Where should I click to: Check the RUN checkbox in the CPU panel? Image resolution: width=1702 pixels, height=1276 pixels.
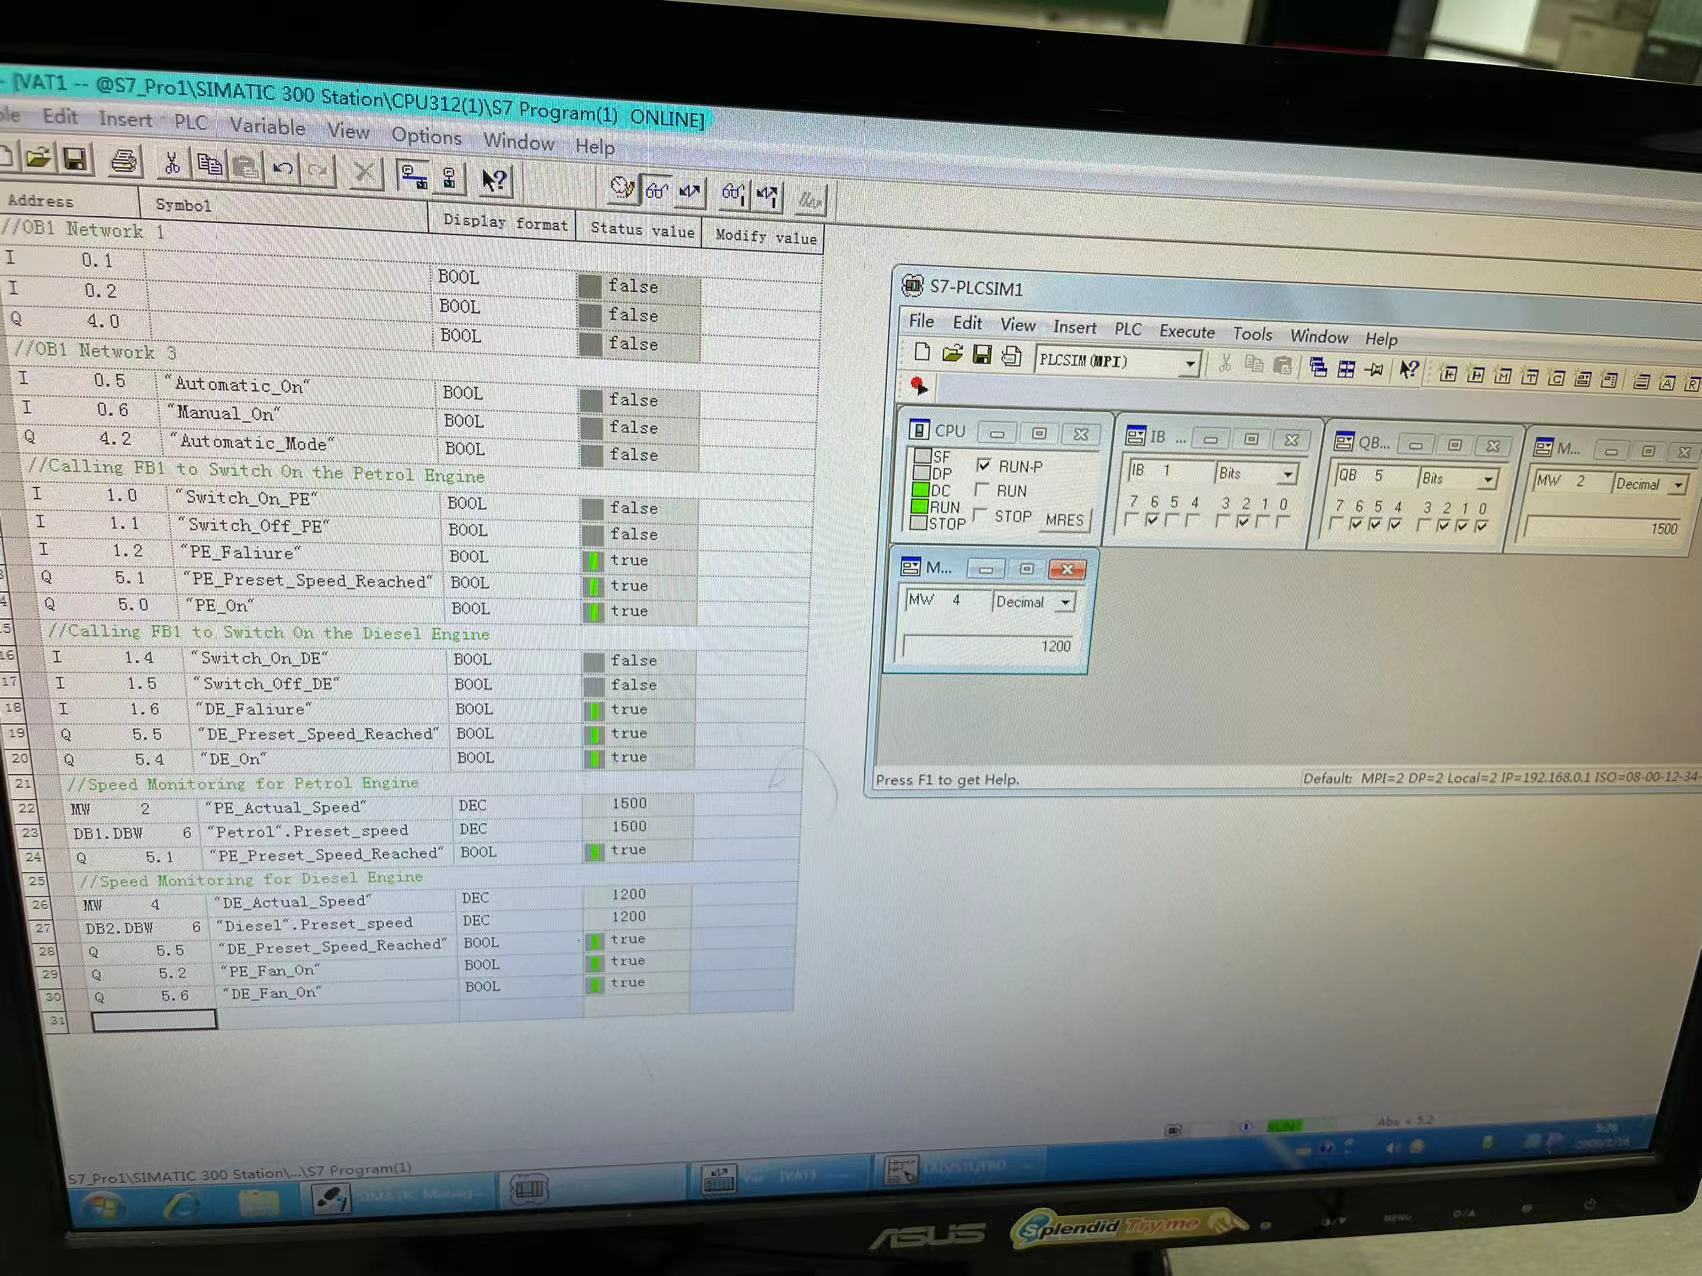984,490
